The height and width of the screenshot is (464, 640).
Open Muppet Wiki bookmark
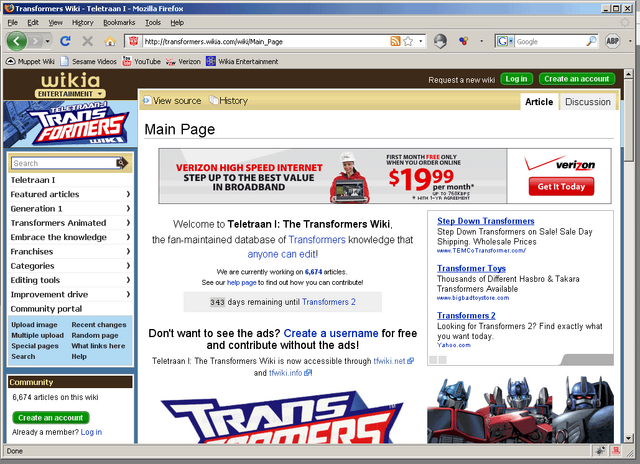[x=30, y=62]
